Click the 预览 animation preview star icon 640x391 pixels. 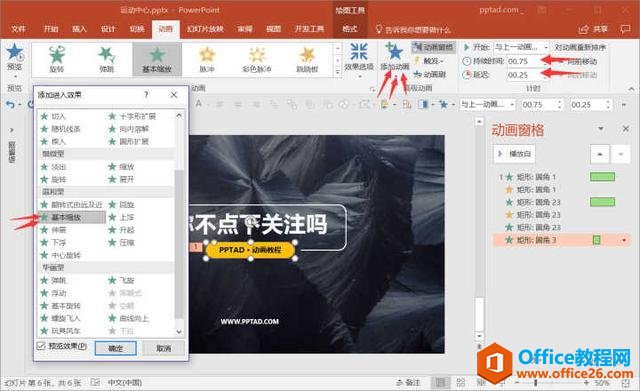click(x=14, y=53)
